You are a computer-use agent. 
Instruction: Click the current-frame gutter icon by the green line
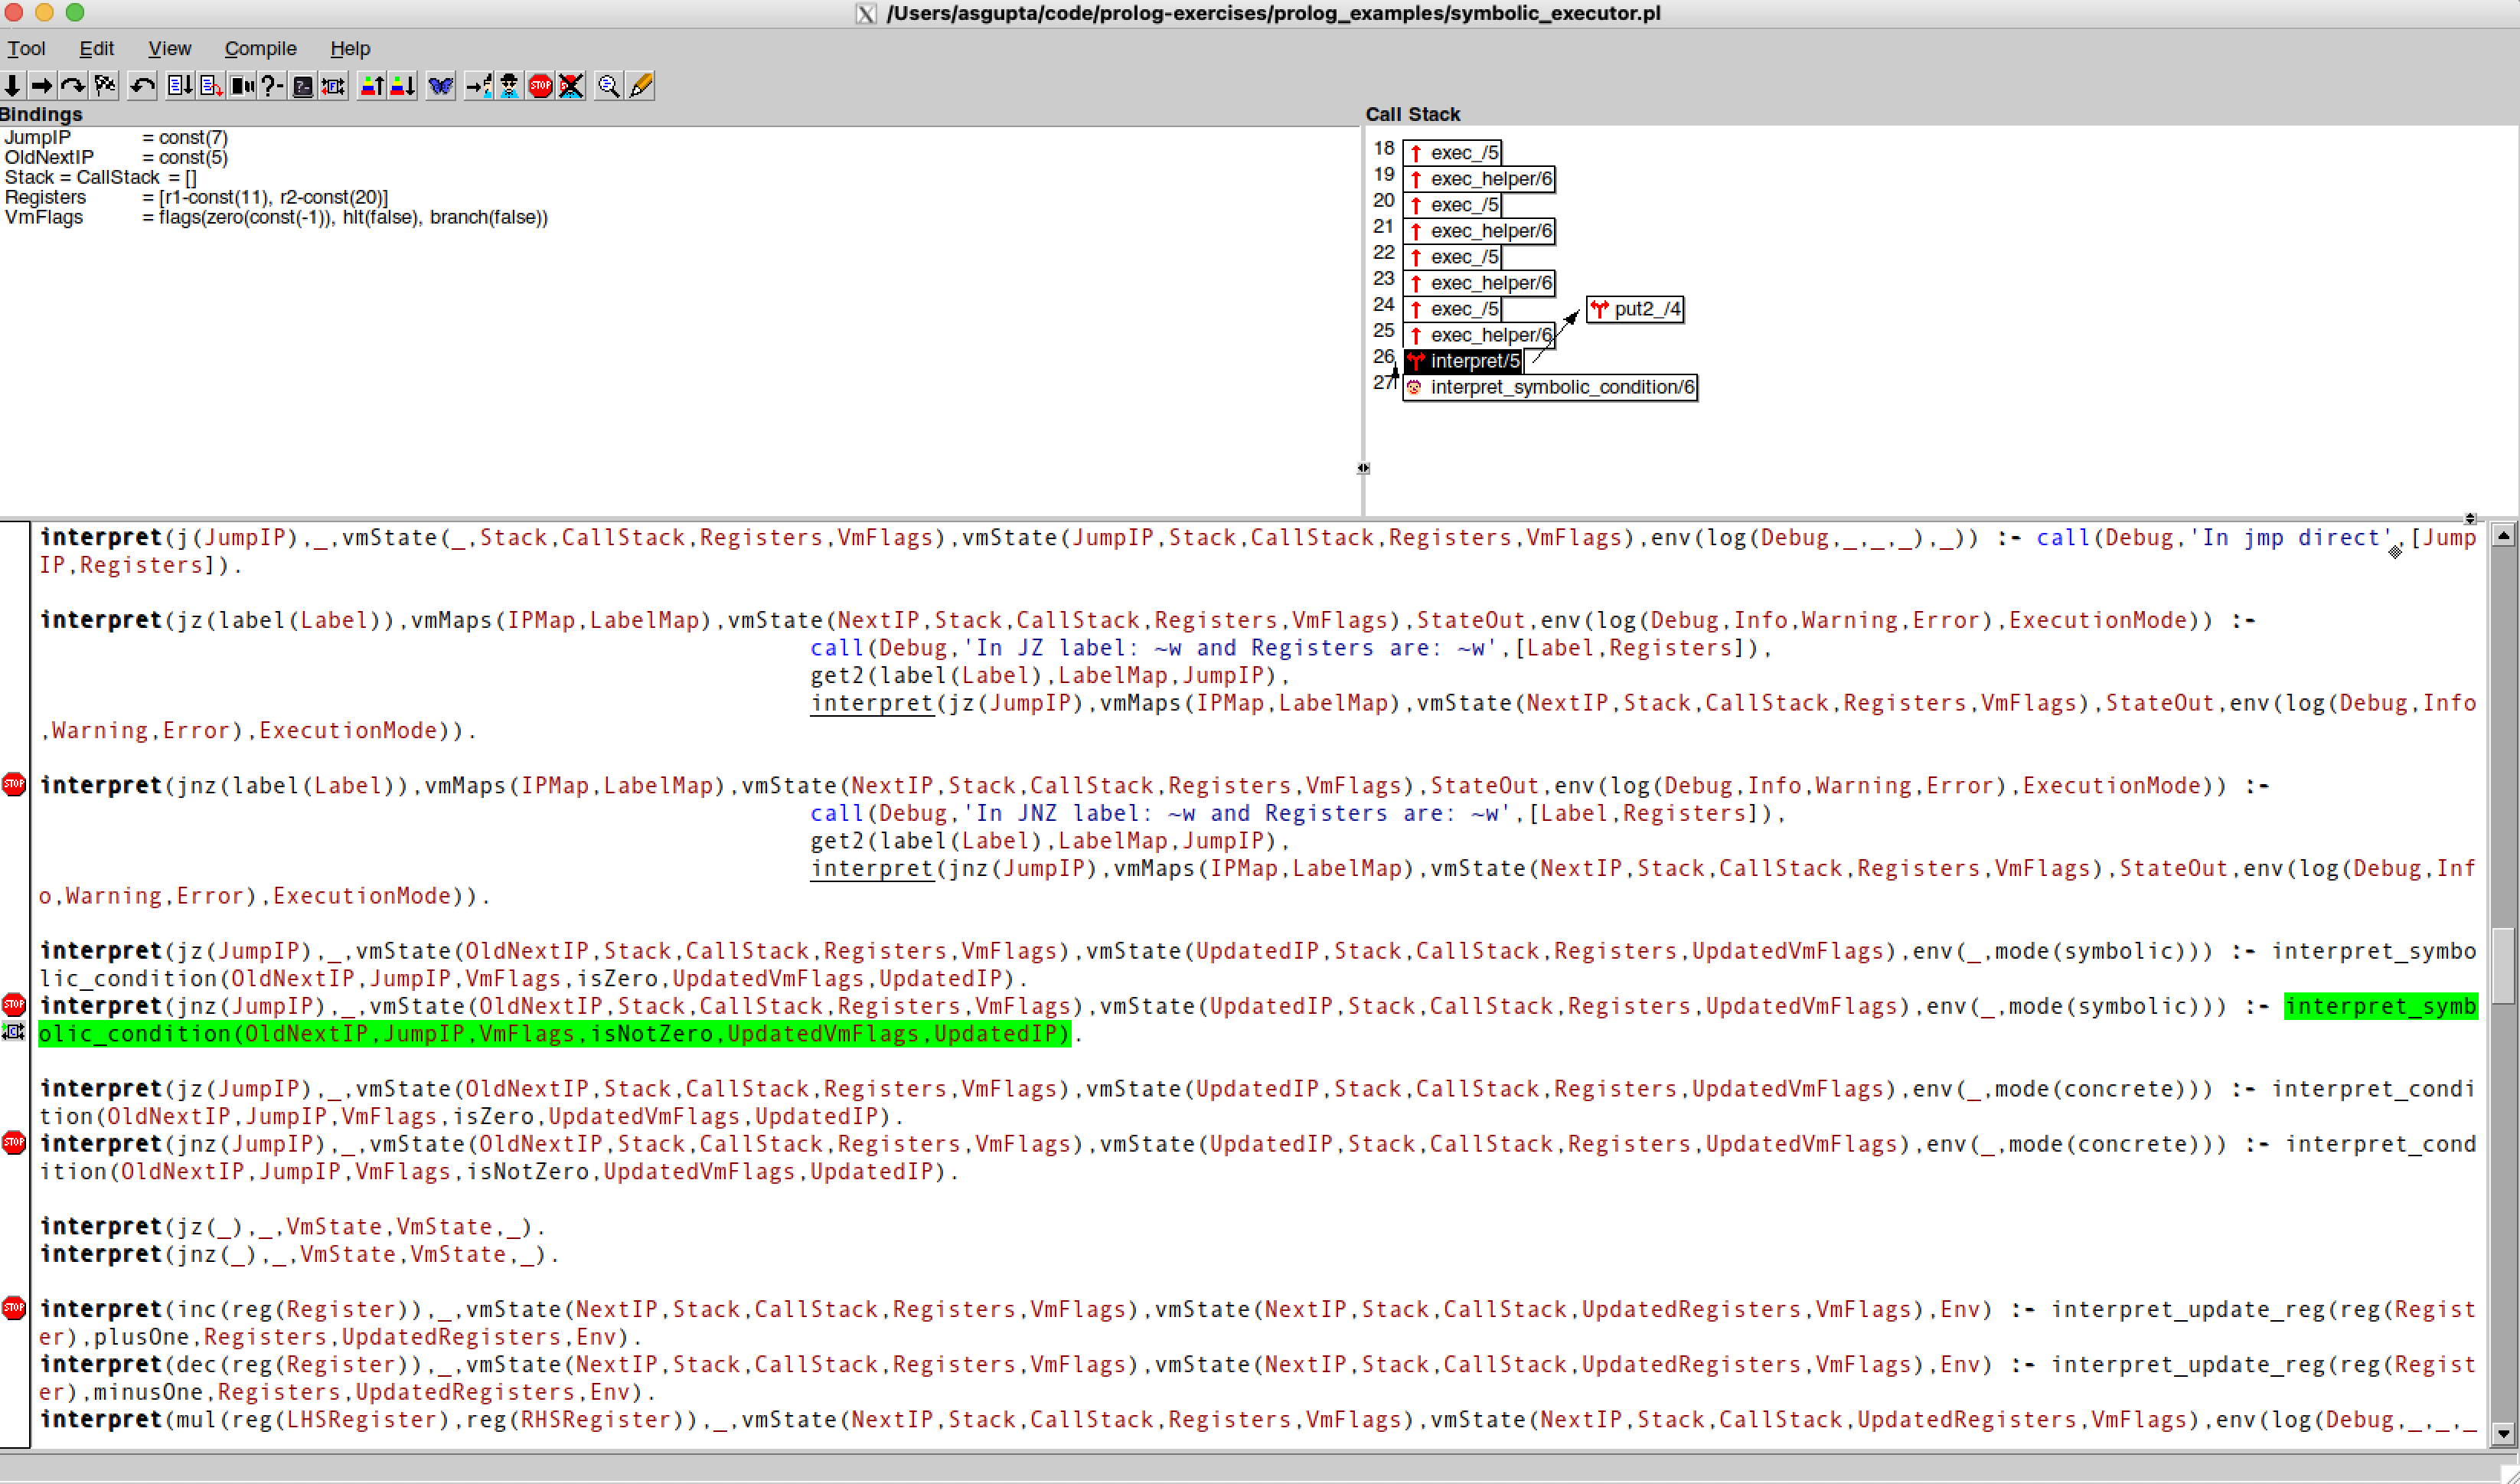click(13, 1032)
